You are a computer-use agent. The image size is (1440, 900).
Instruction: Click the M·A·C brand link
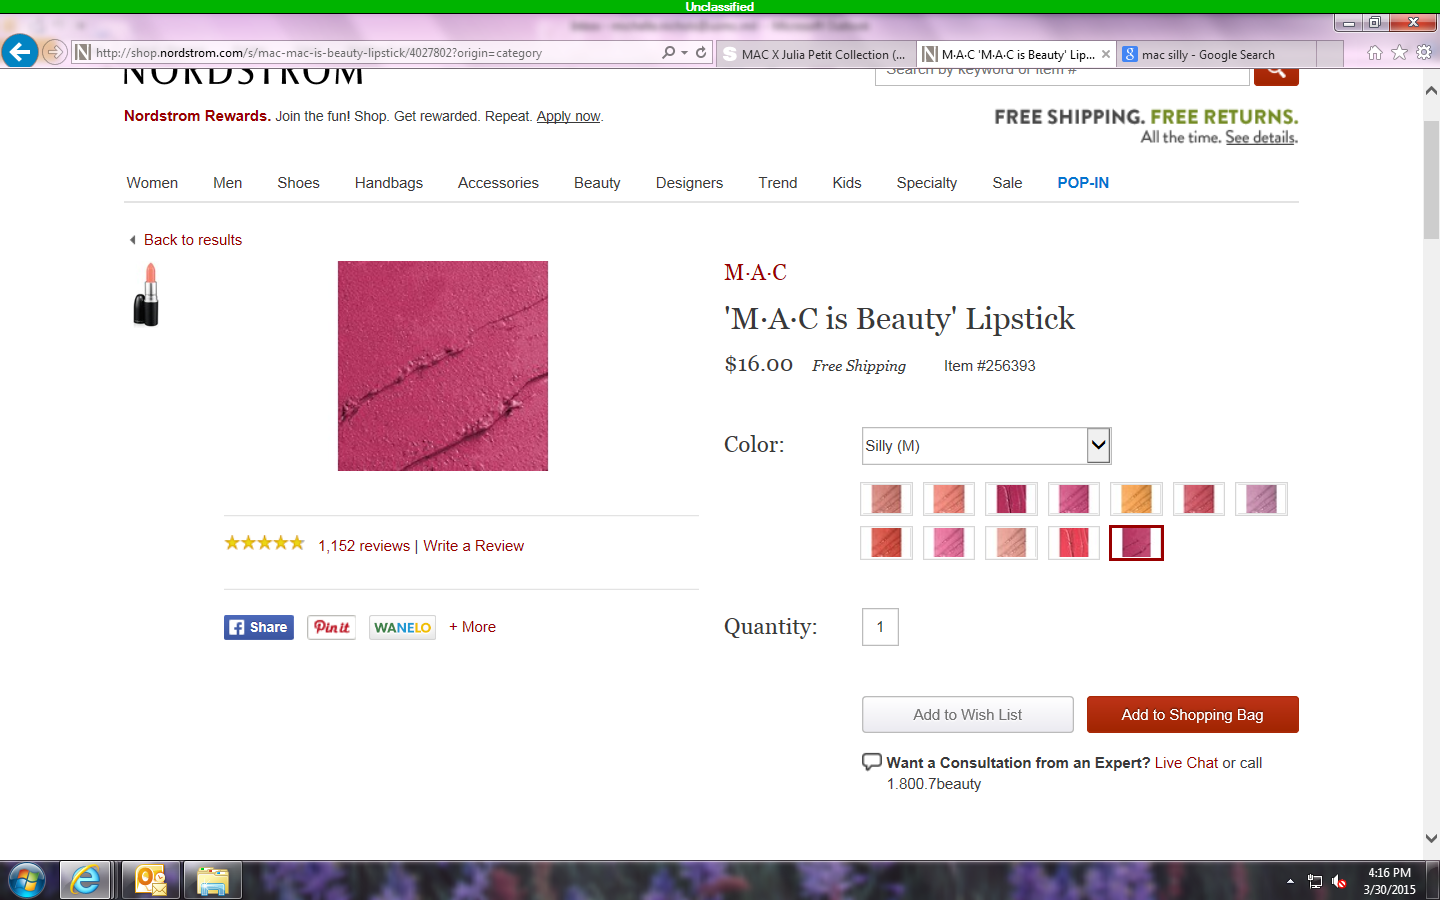[755, 272]
